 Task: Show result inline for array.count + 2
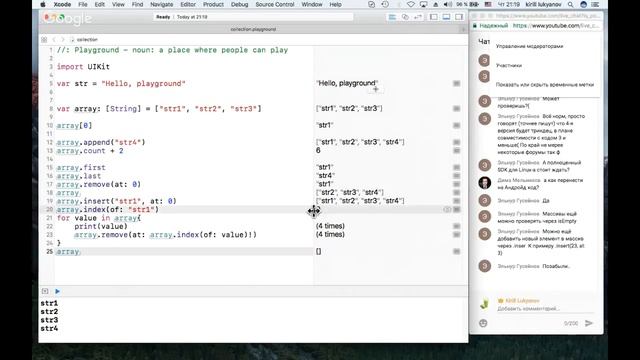pos(456,151)
